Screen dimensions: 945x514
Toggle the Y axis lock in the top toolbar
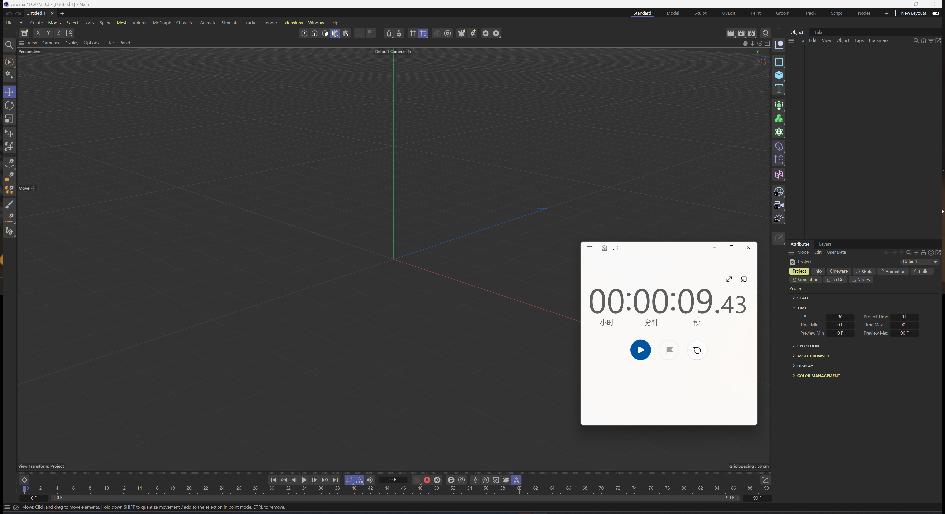click(x=49, y=33)
